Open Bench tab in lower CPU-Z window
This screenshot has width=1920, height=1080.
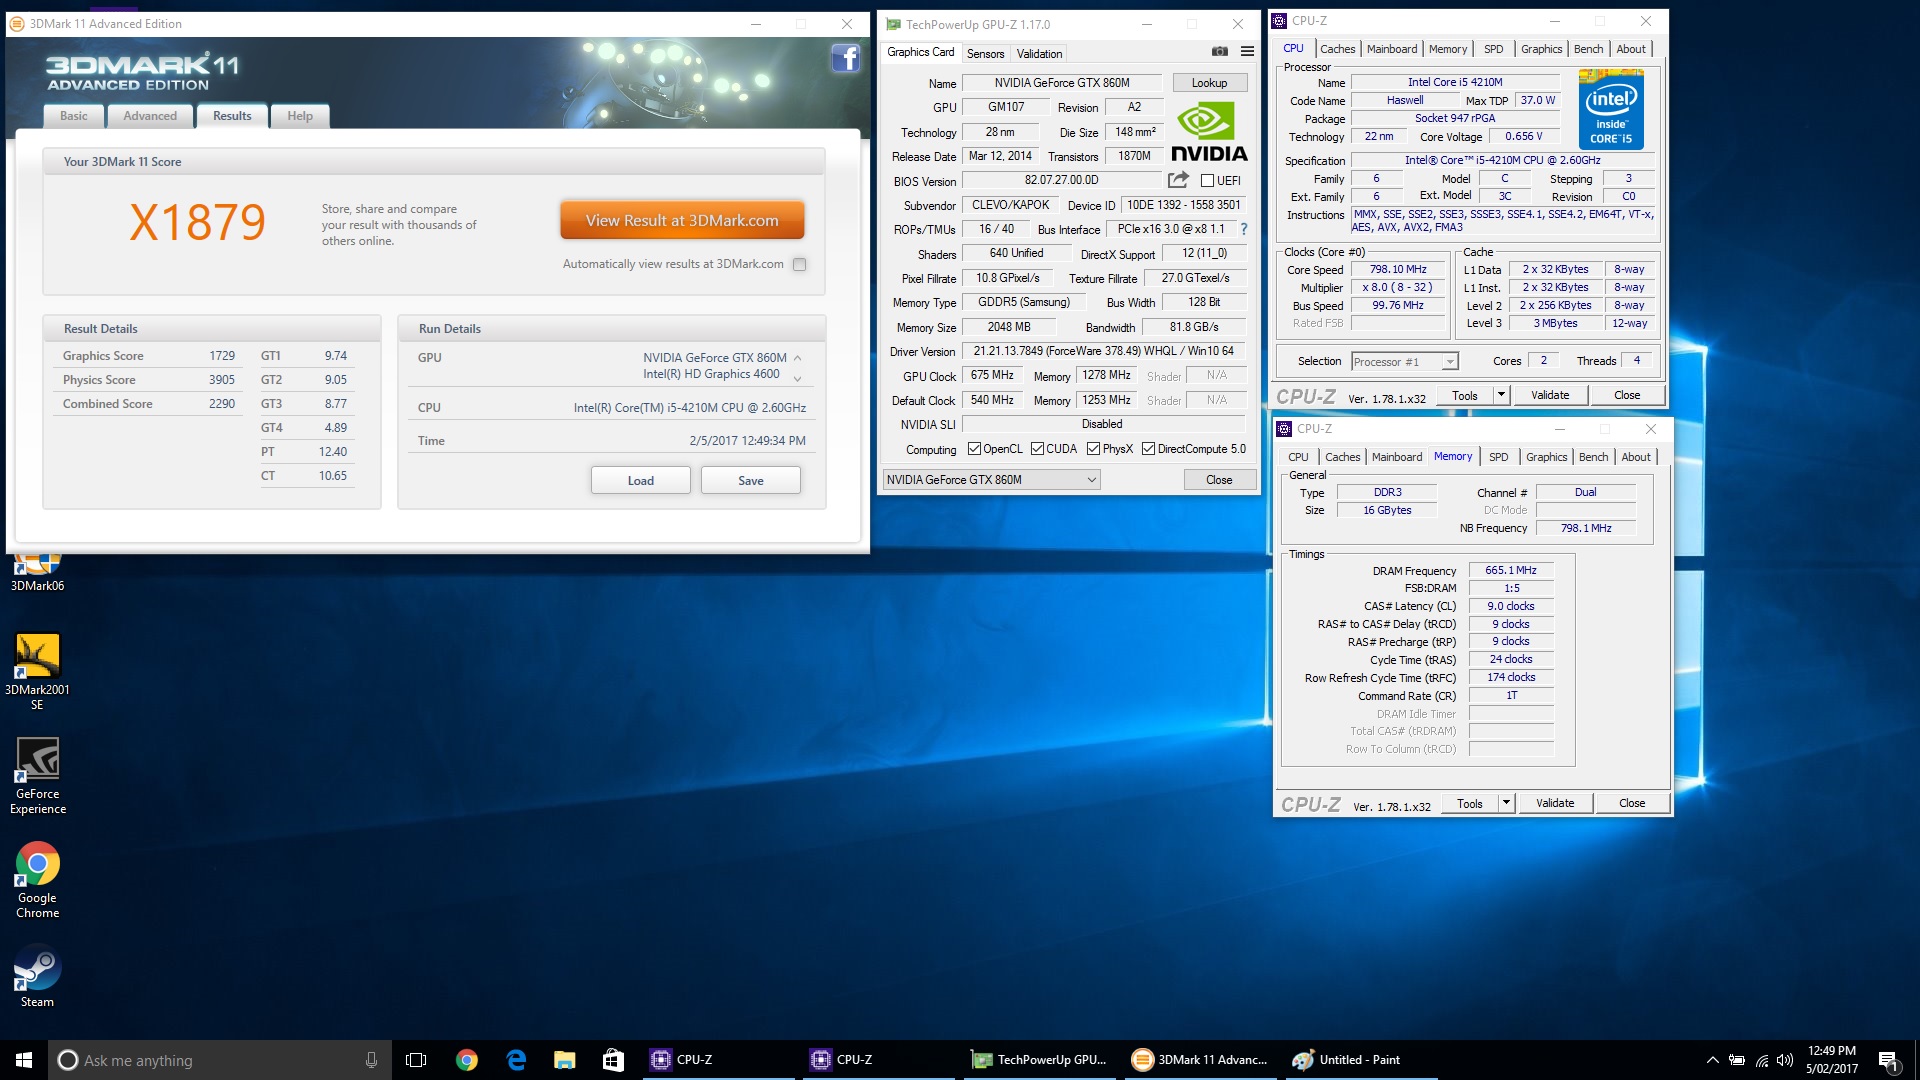pyautogui.click(x=1593, y=457)
